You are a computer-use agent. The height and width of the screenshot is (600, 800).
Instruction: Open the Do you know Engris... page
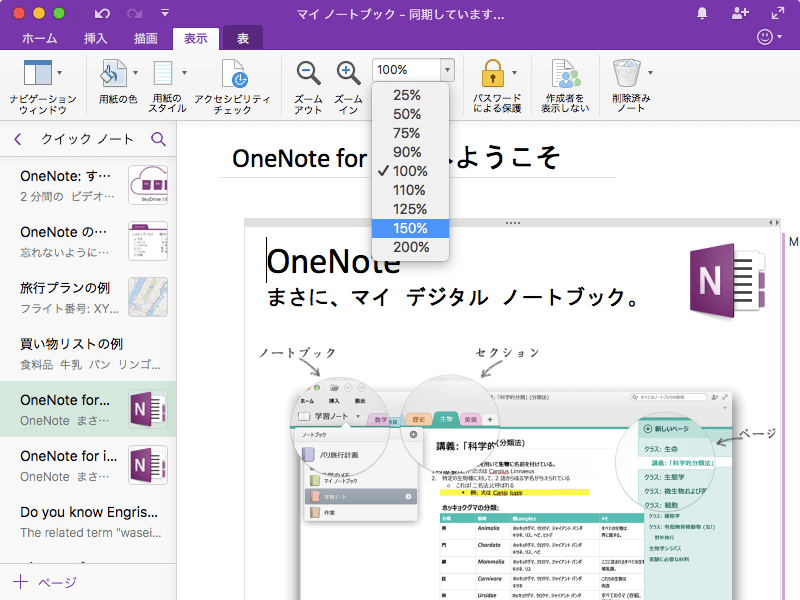coord(88,521)
